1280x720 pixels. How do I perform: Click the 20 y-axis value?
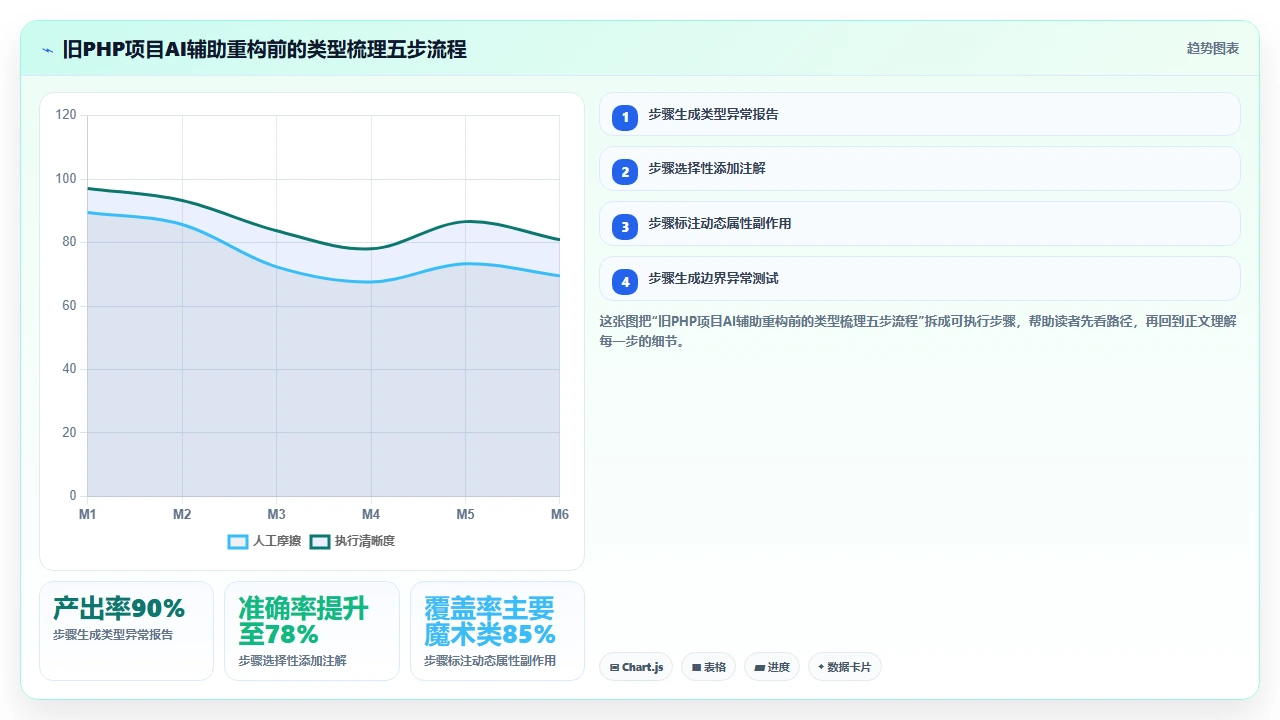point(69,433)
